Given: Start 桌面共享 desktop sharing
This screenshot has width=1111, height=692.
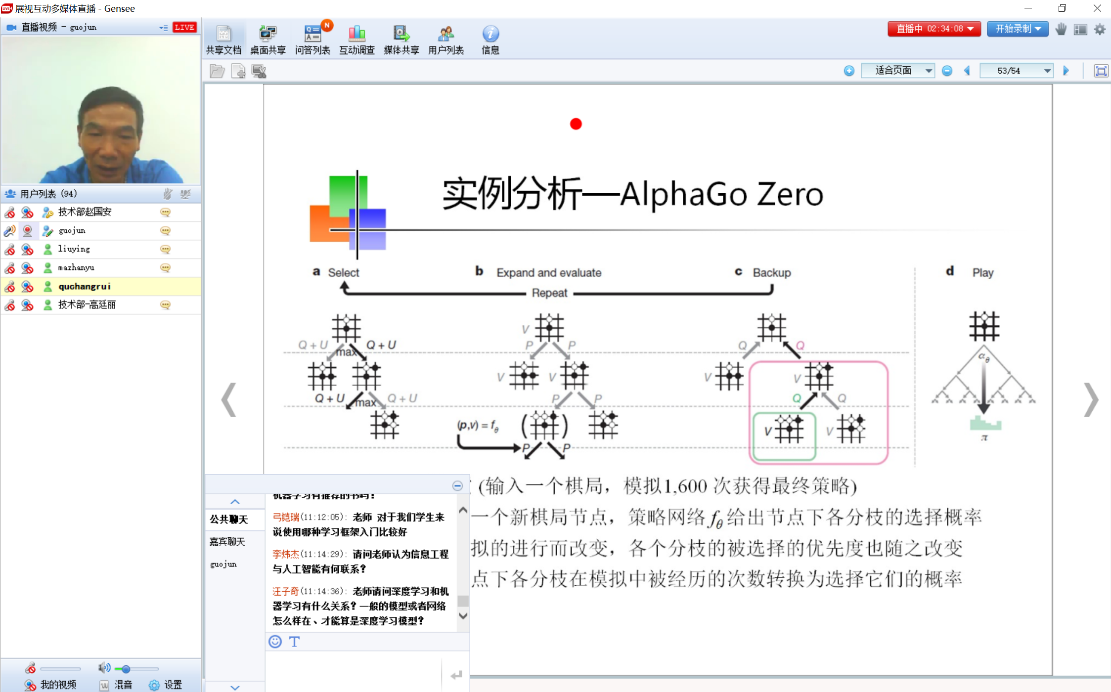Looking at the screenshot, I should [x=268, y=39].
